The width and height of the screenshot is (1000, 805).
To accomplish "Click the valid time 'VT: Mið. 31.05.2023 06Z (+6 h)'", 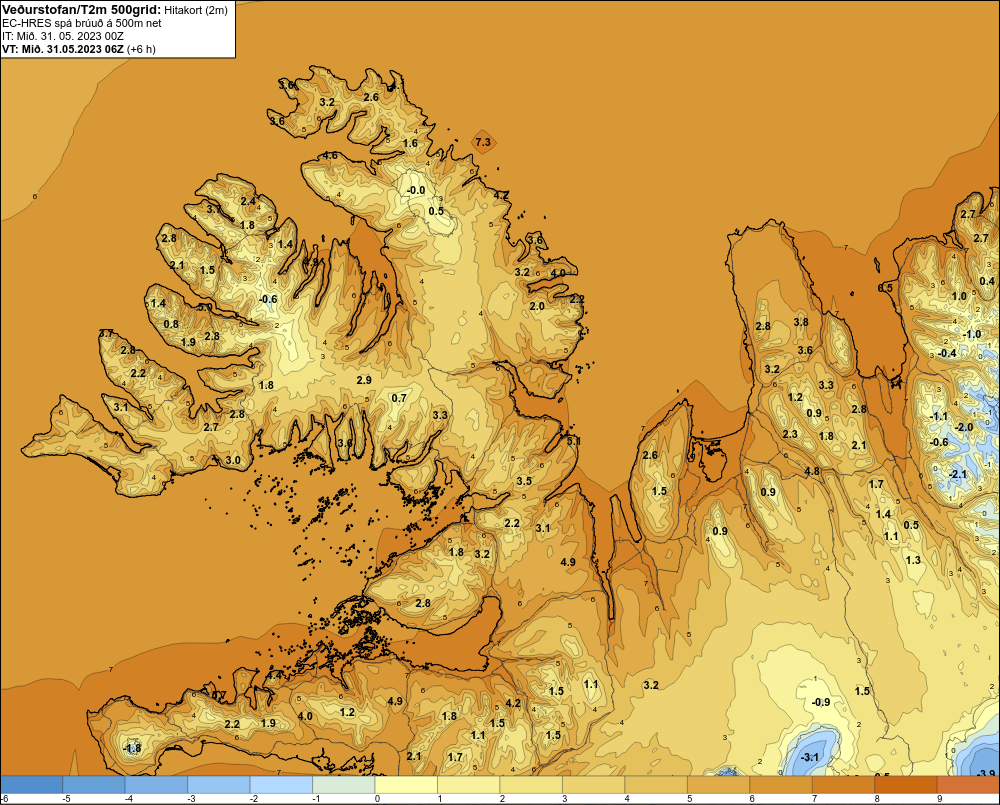I will pyautogui.click(x=79, y=49).
